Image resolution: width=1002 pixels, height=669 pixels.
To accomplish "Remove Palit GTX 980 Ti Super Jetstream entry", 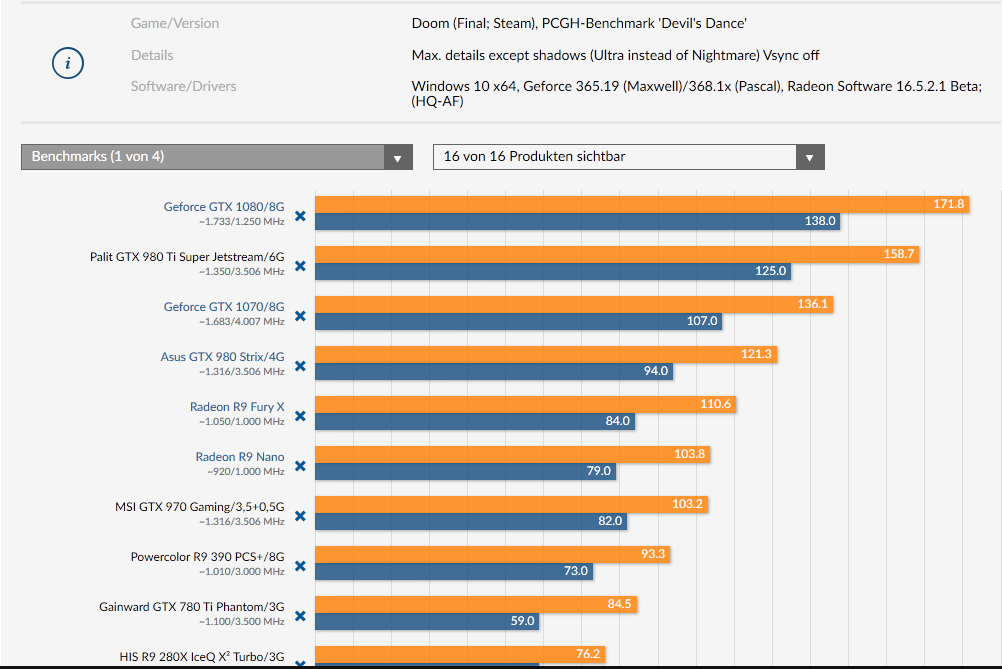I will click(x=299, y=267).
